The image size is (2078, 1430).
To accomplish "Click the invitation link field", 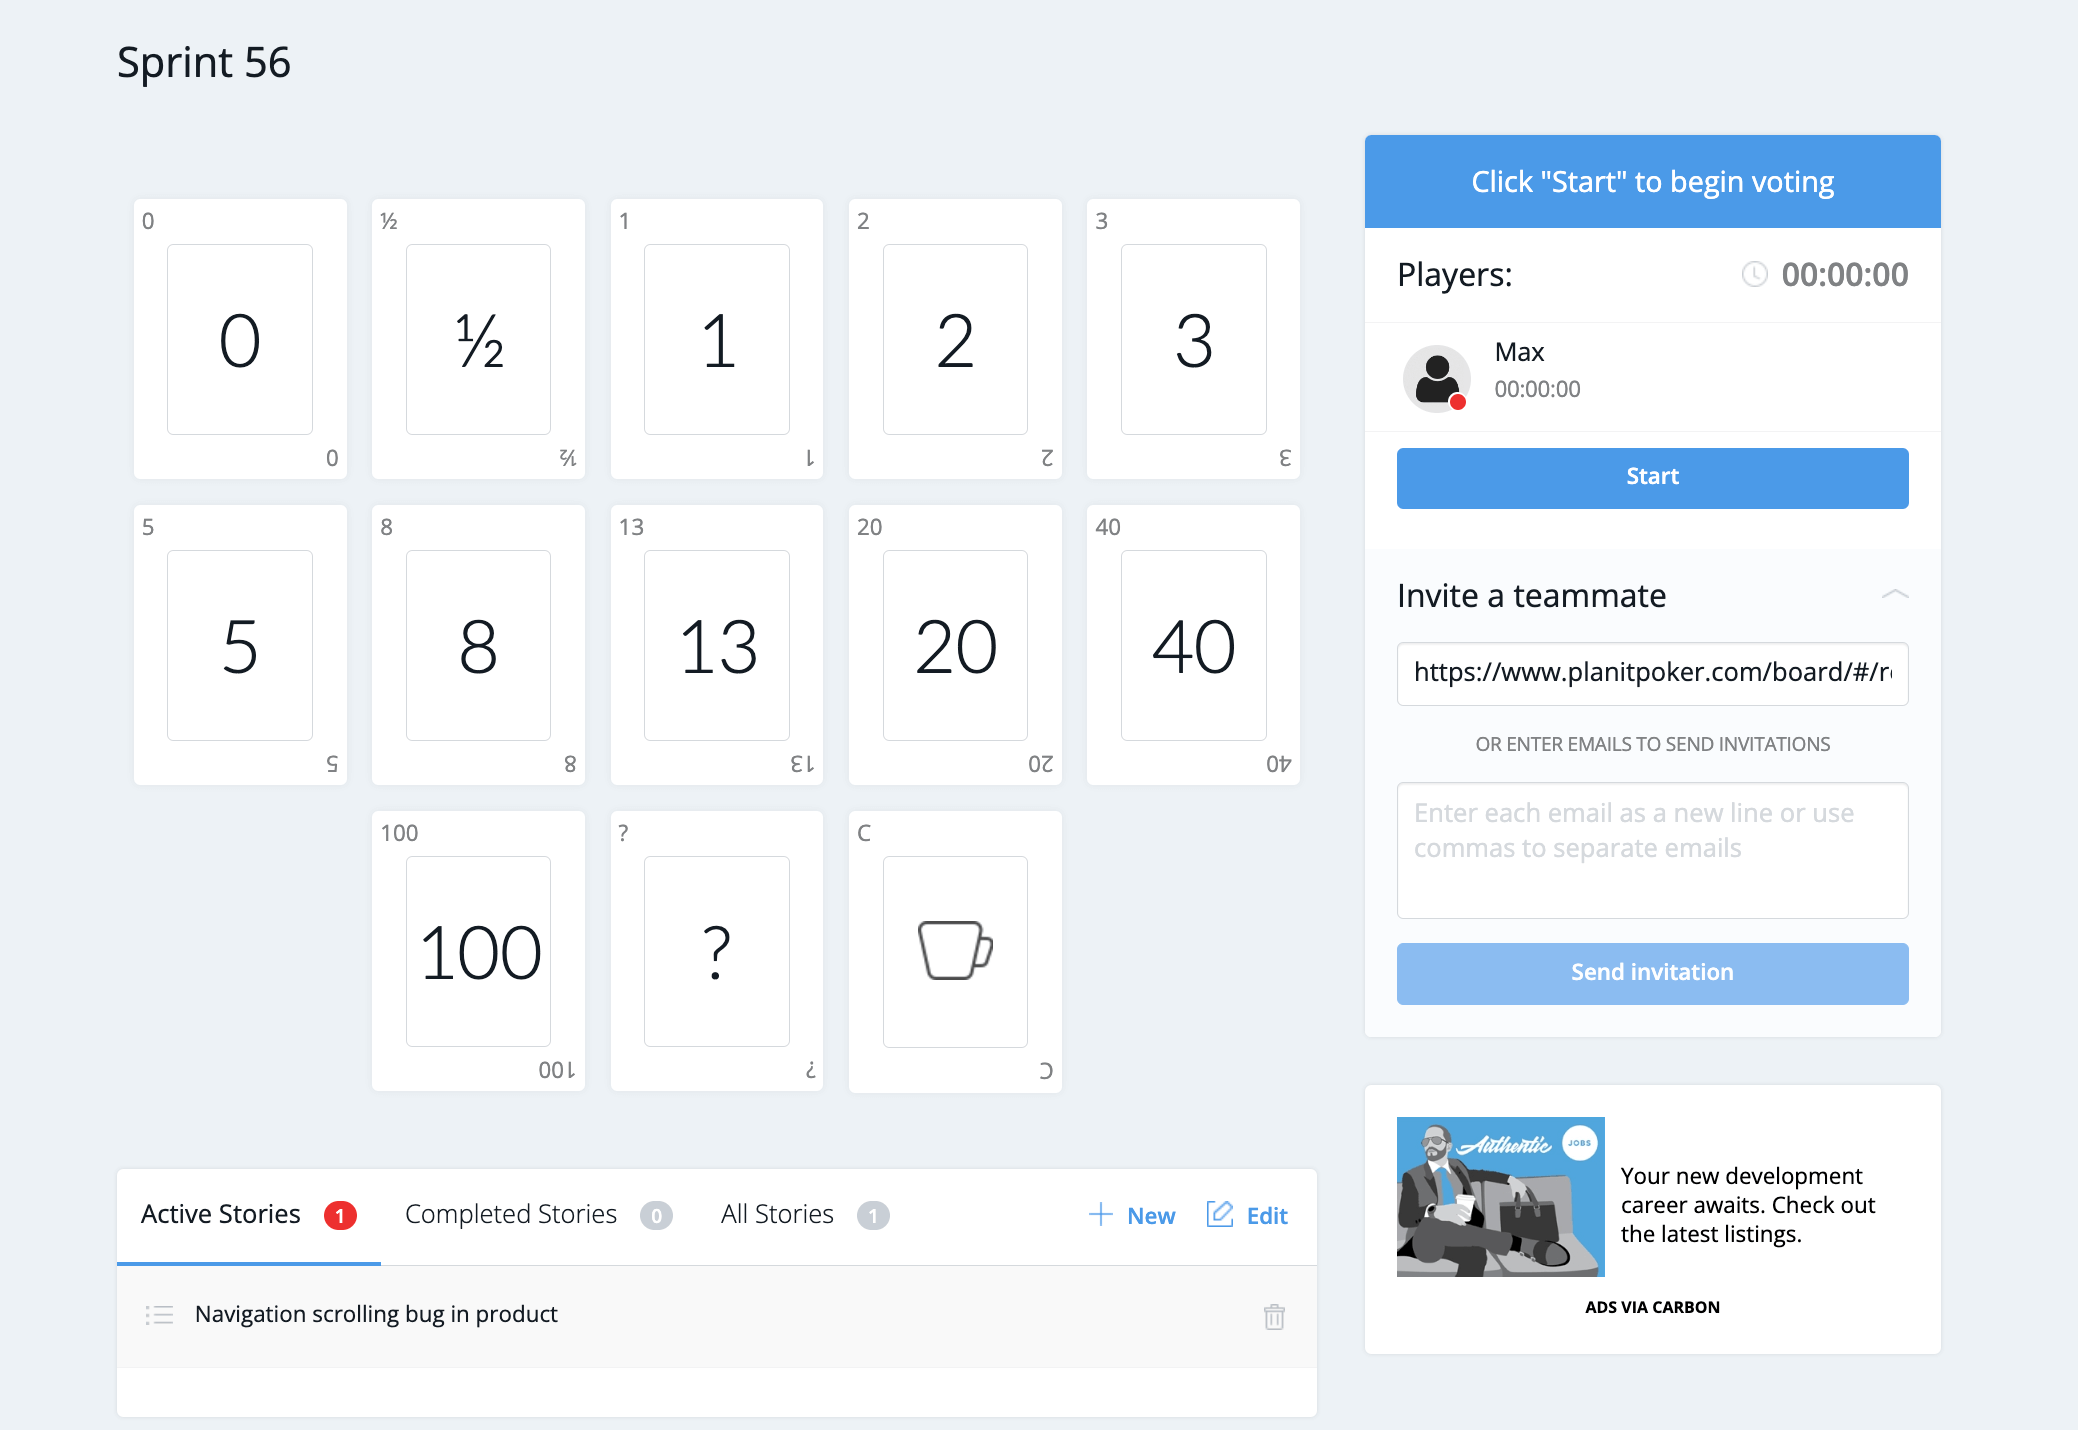I will [x=1651, y=673].
